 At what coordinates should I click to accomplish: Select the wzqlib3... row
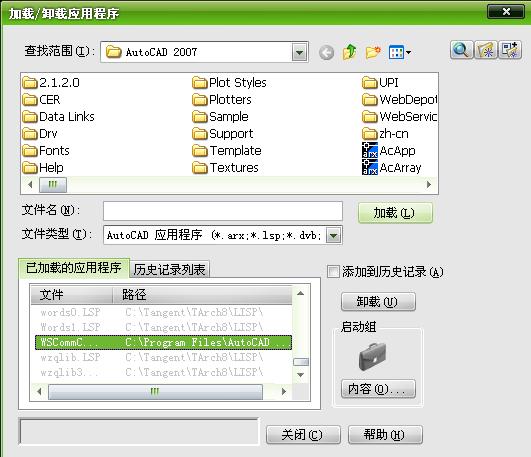coord(163,372)
